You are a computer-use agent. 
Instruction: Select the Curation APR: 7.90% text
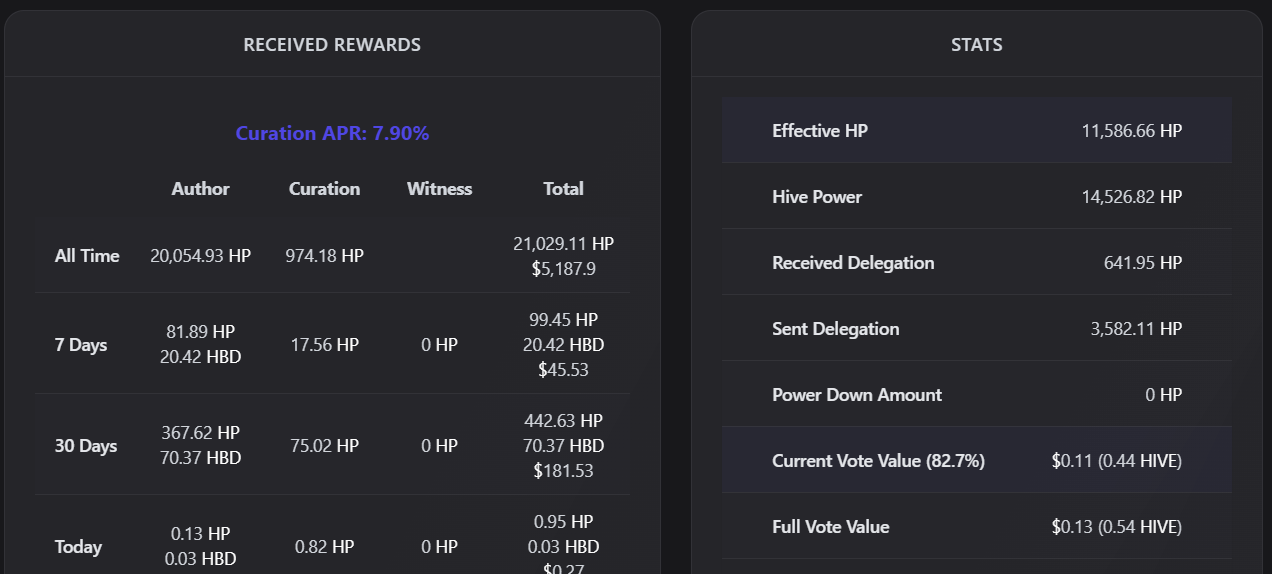(x=332, y=133)
